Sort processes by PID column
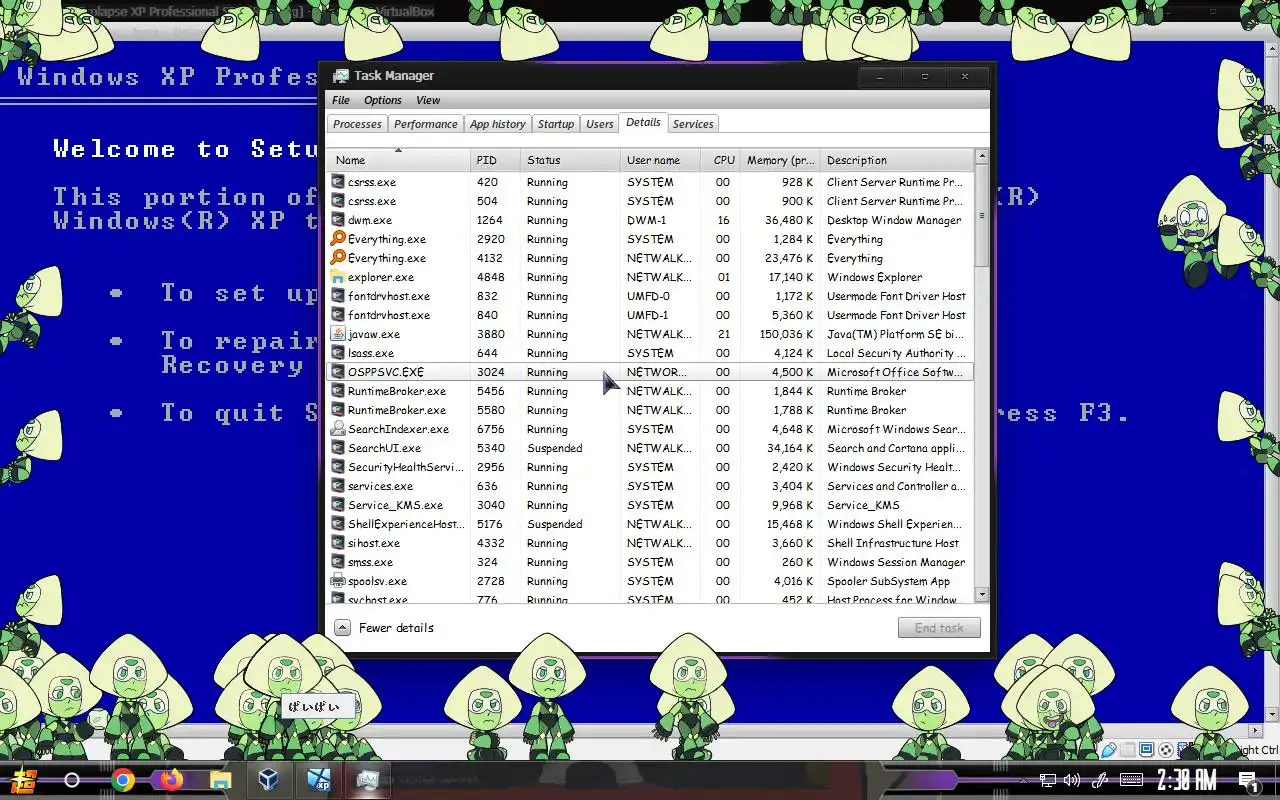Viewport: 1280px width, 800px height. [x=495, y=160]
